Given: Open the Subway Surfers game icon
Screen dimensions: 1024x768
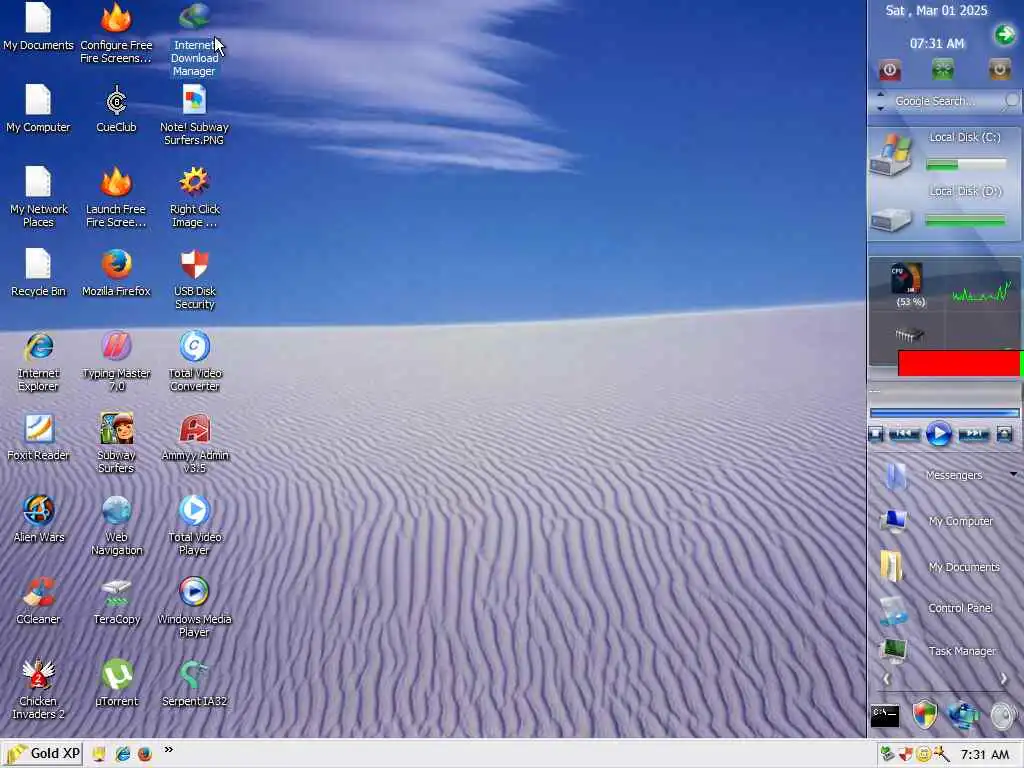Looking at the screenshot, I should 116,444.
